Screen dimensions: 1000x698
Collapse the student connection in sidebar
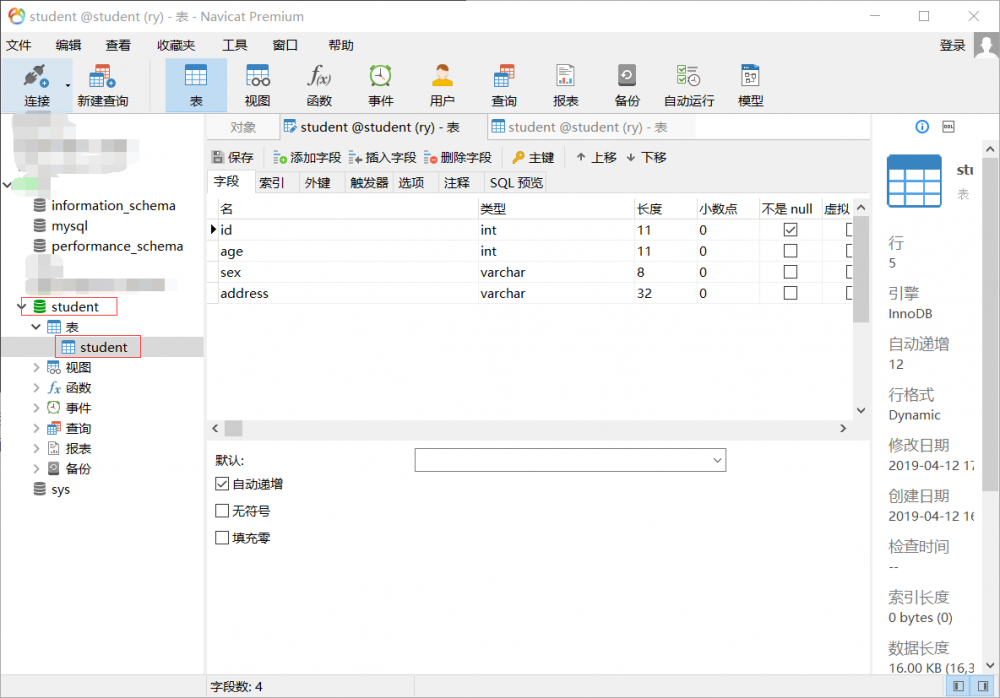[x=22, y=307]
